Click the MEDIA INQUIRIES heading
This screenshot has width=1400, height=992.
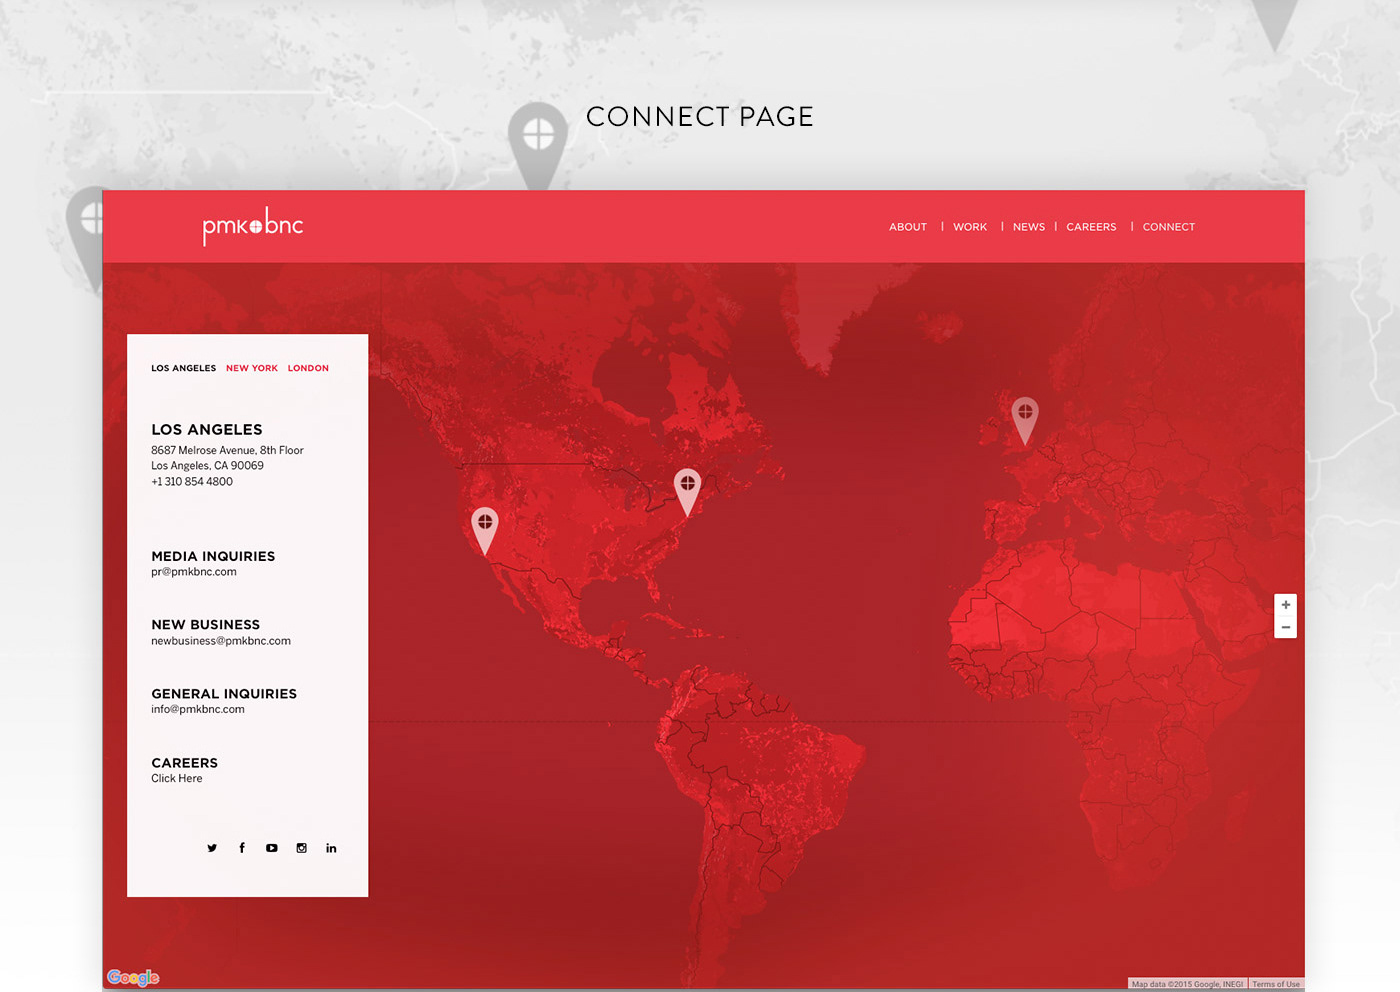coord(213,557)
